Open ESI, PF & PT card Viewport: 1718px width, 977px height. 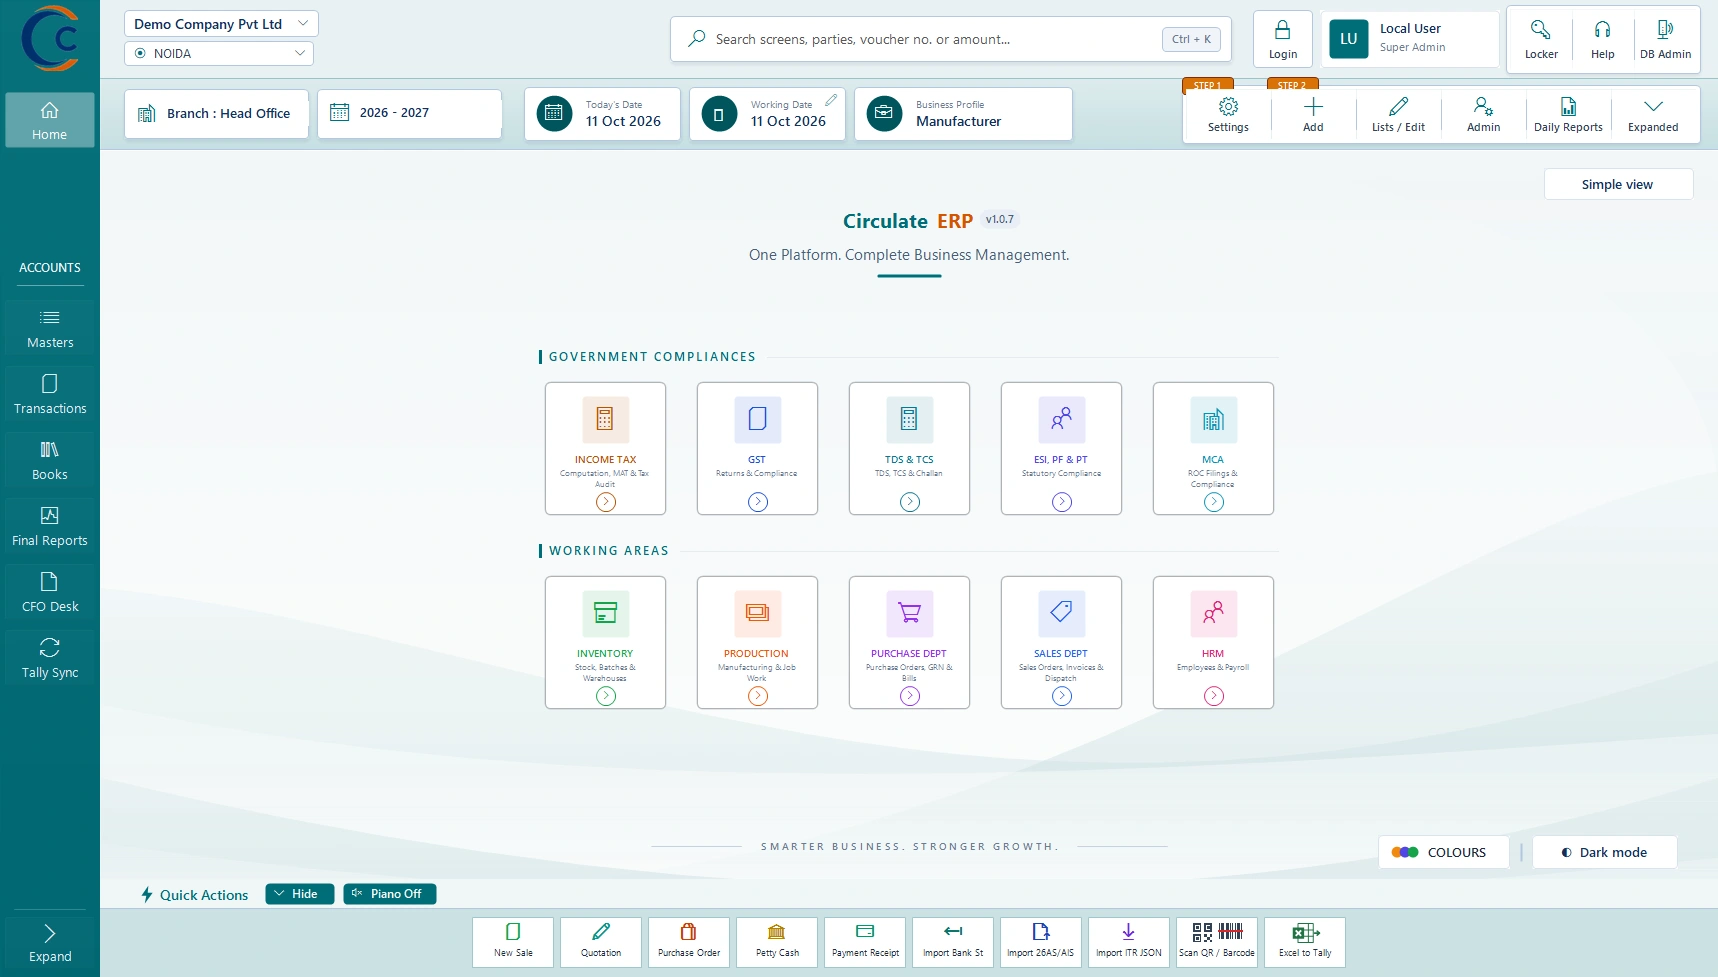1061,448
